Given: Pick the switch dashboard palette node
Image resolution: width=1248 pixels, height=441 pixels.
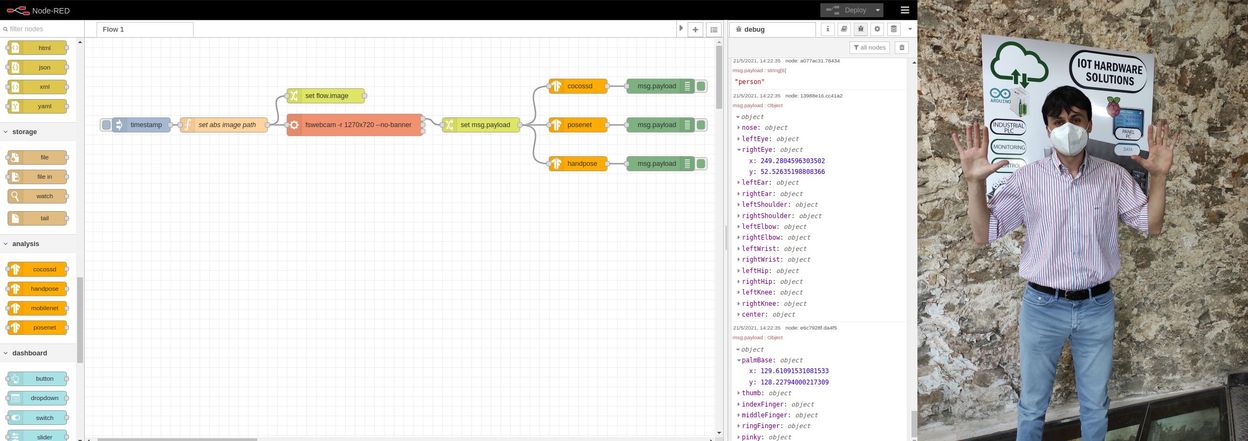Looking at the screenshot, I should pyautogui.click(x=37, y=417).
